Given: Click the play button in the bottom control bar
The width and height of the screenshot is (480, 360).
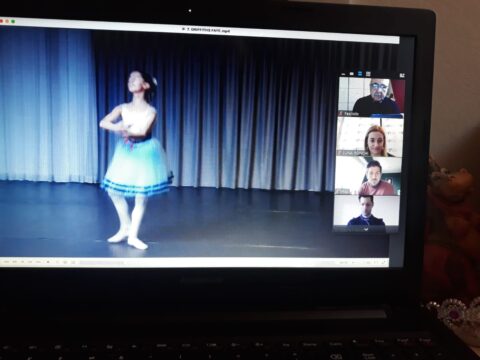Looking at the screenshot, I should pos(48,262).
